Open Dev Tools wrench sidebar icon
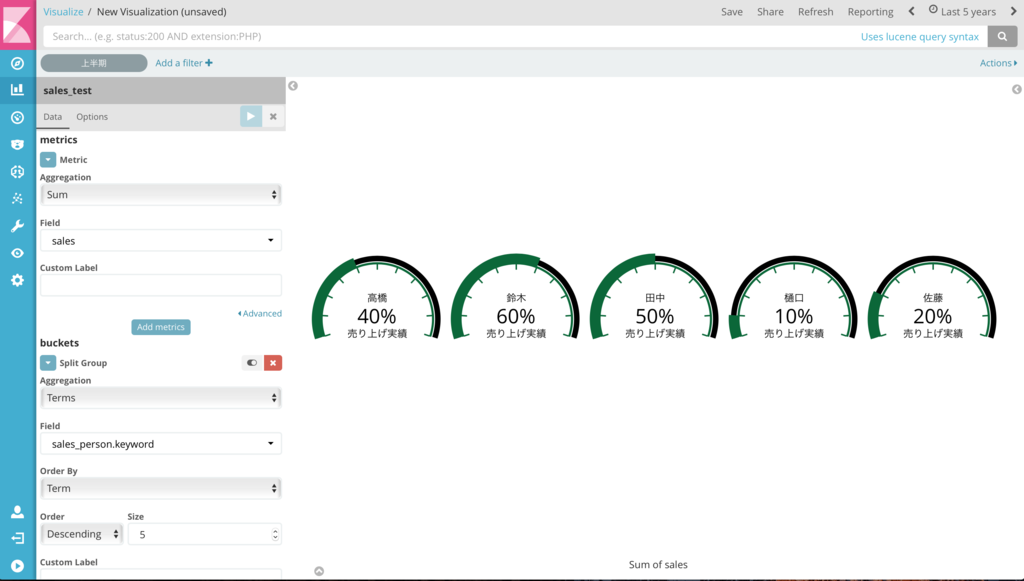The image size is (1024, 581). click(18, 226)
